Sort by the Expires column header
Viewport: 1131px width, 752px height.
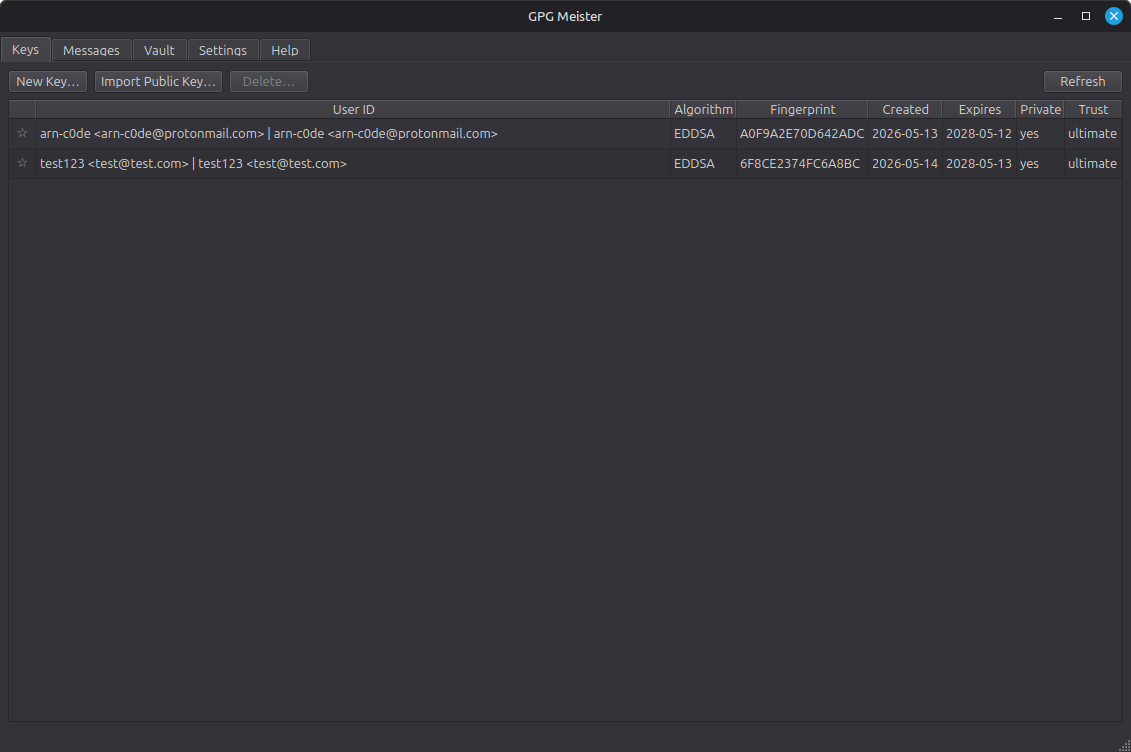pos(980,110)
